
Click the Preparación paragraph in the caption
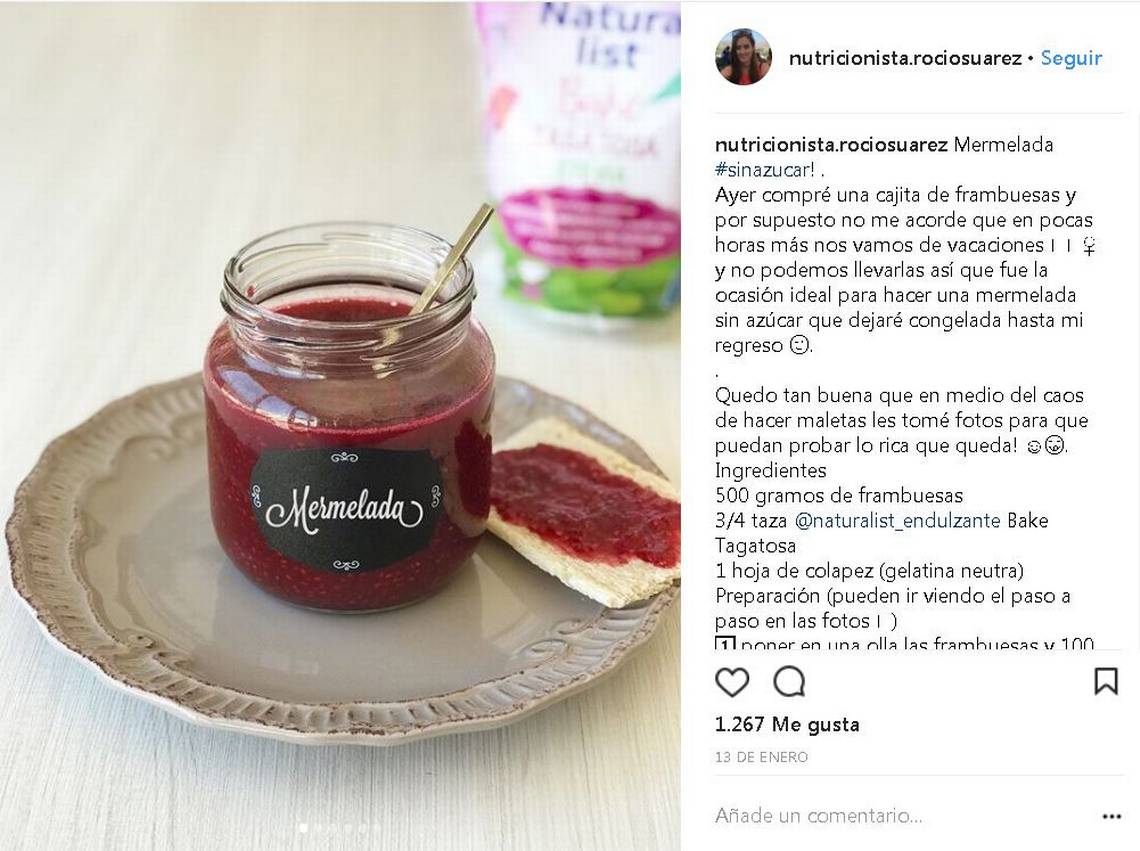click(893, 608)
